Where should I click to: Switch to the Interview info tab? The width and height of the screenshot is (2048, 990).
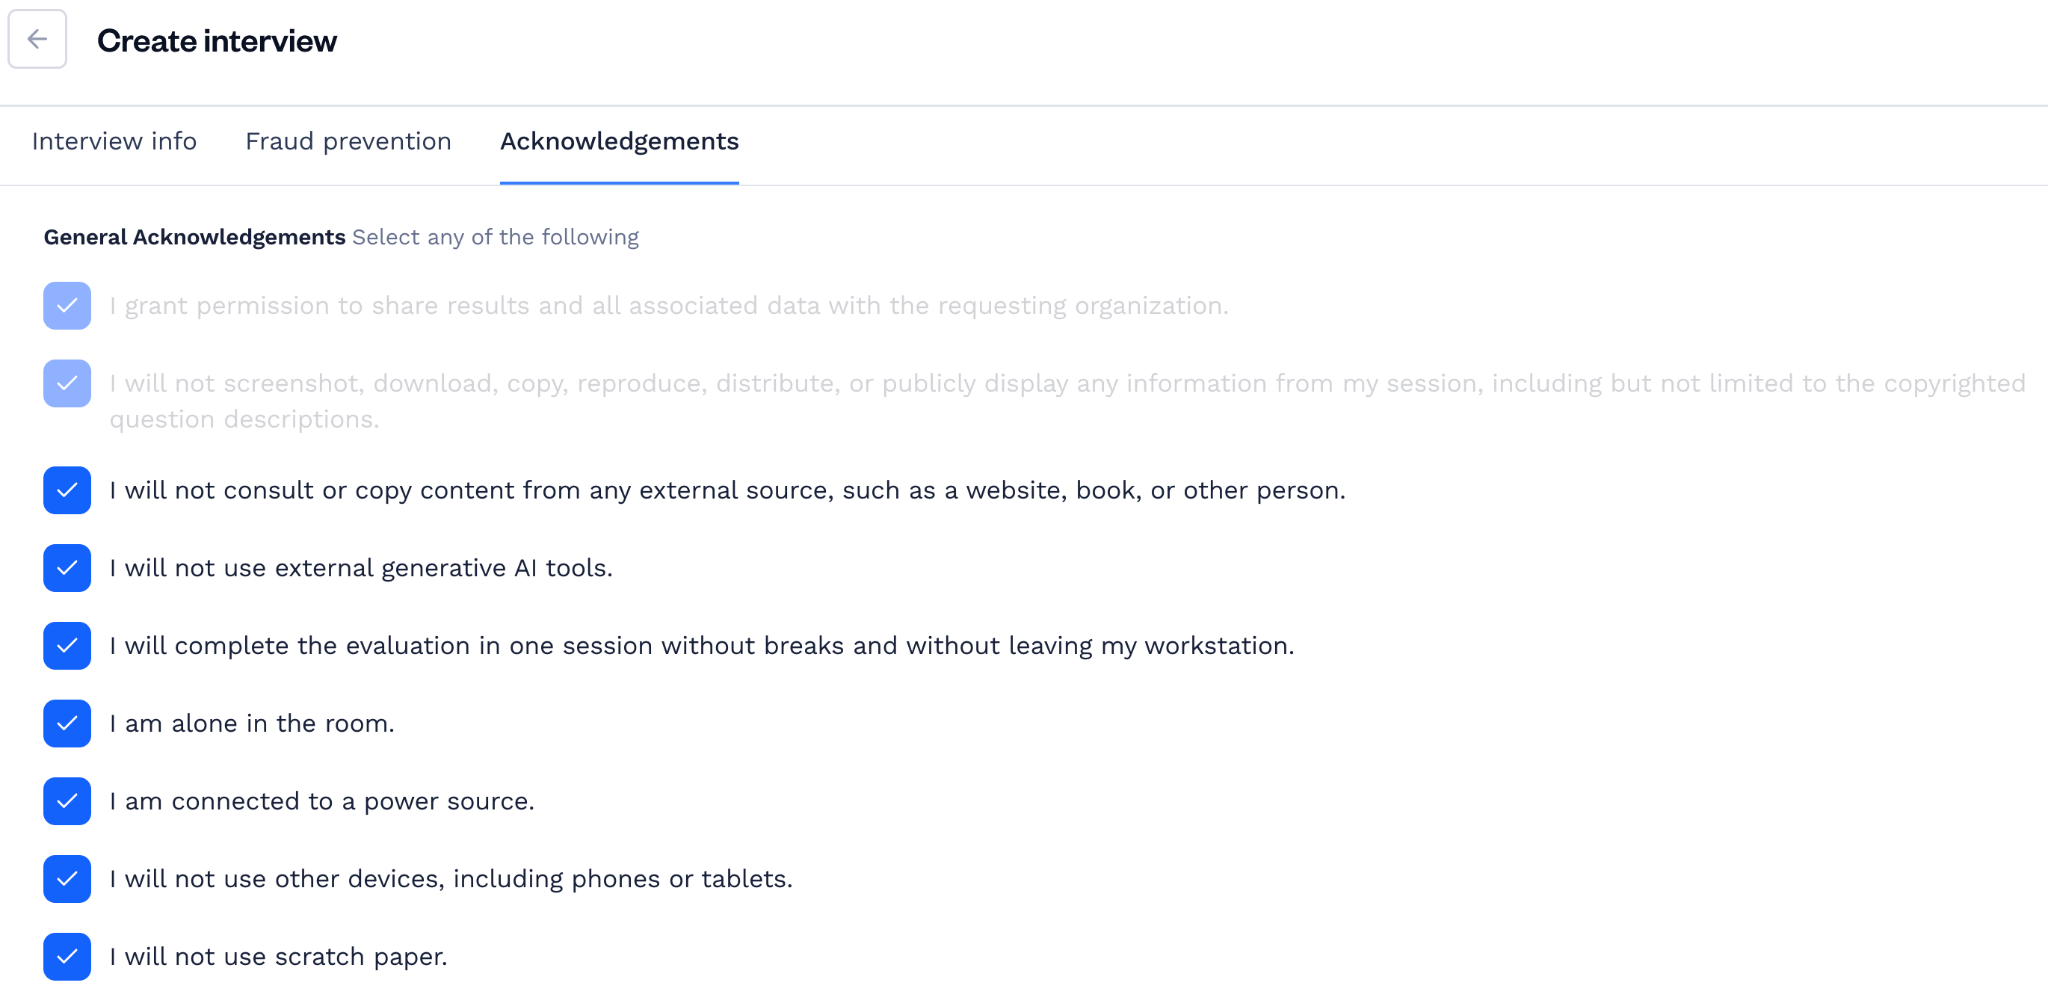click(114, 142)
